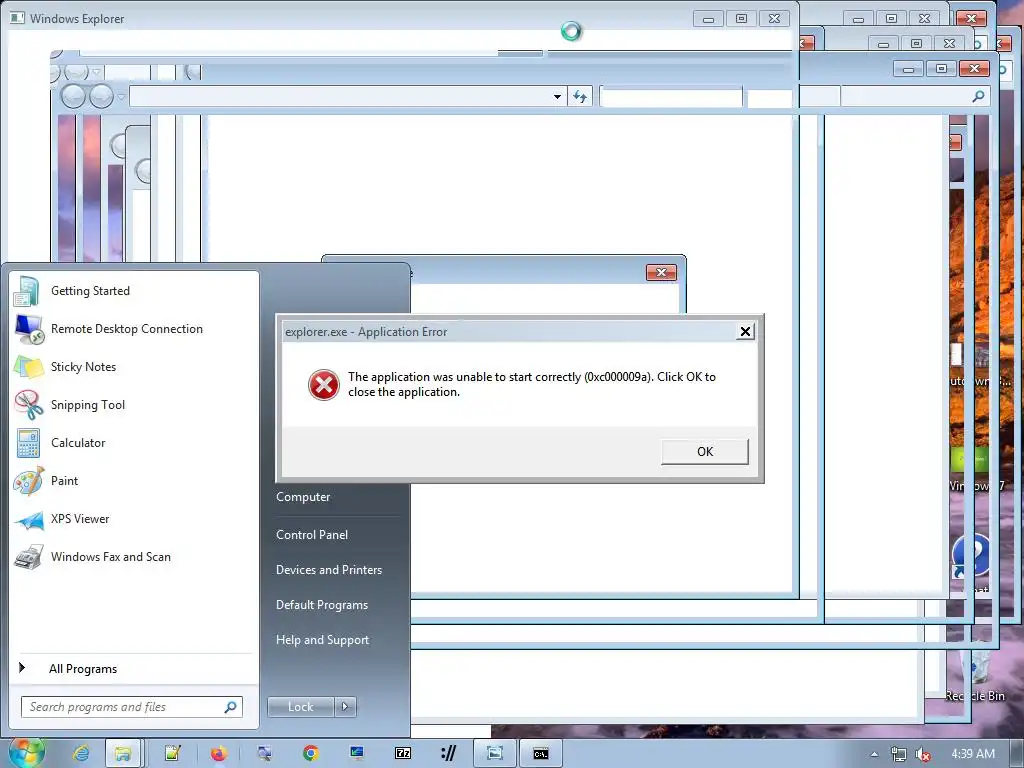Open address bar dropdown in Explorer window
Image resolution: width=1024 pixels, height=768 pixels.
557,97
